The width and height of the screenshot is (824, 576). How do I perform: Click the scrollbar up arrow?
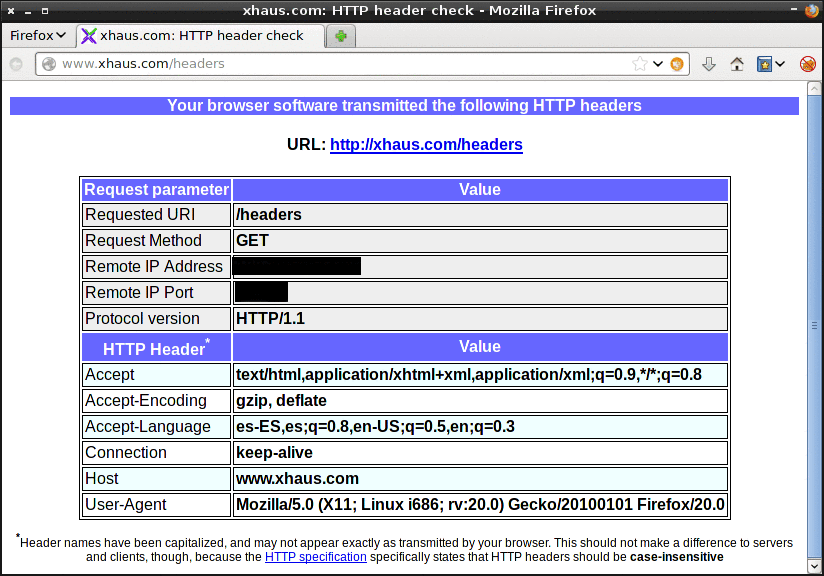pyautogui.click(x=814, y=89)
